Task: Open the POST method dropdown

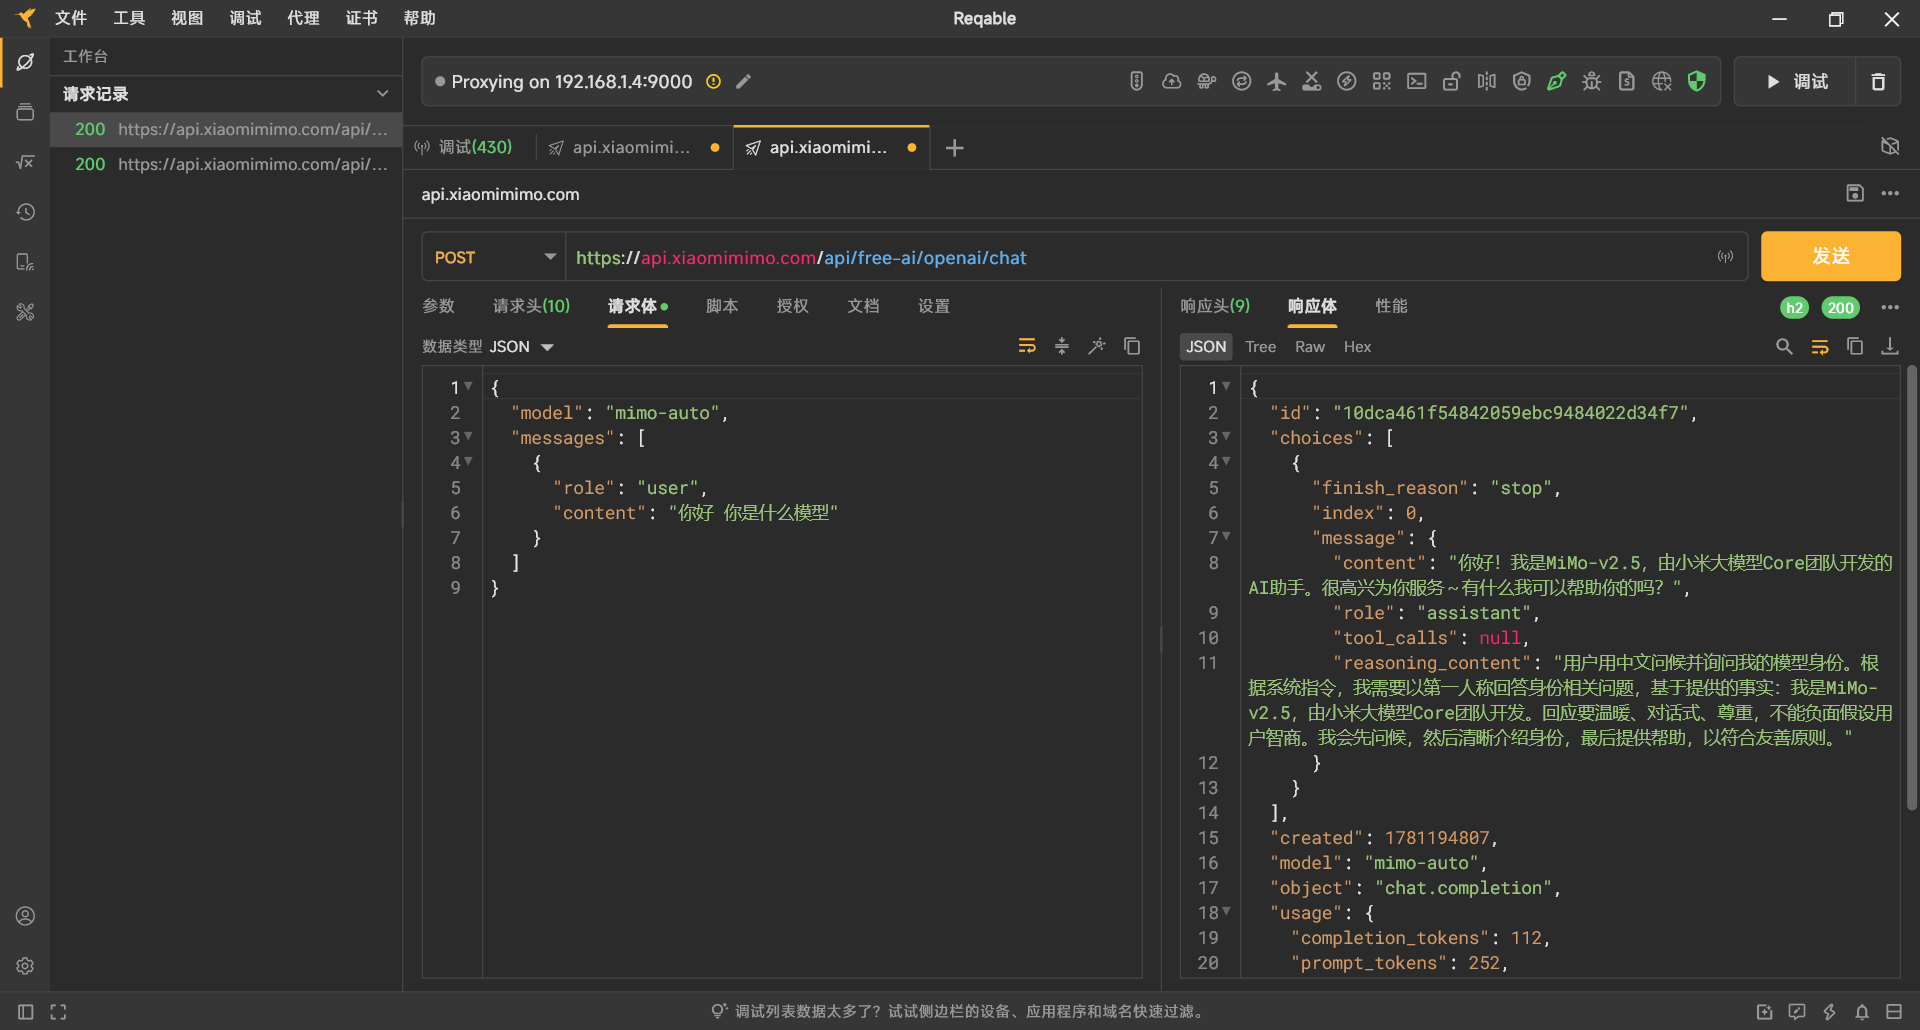Action: 494,257
